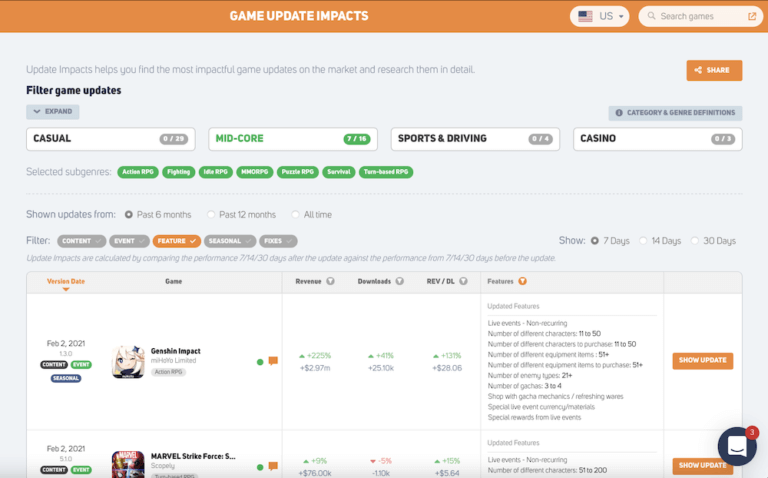The width and height of the screenshot is (768, 478).
Task: Click the orange comment icon for MARVEL Strike Force
Action: tap(273, 466)
